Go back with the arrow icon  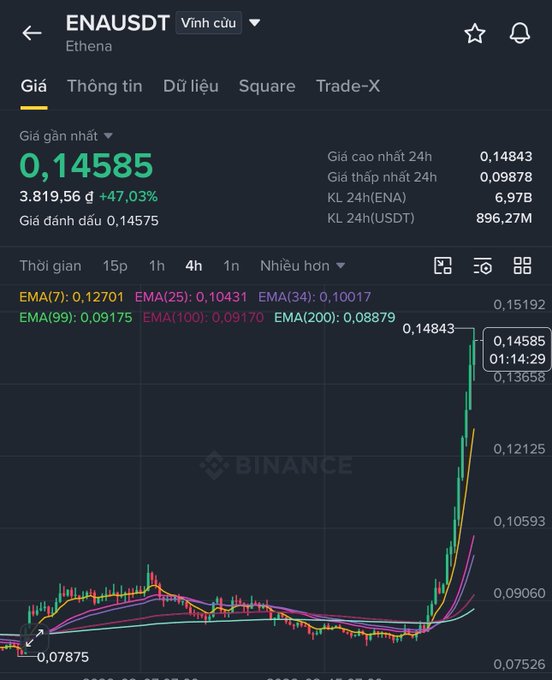tap(32, 33)
